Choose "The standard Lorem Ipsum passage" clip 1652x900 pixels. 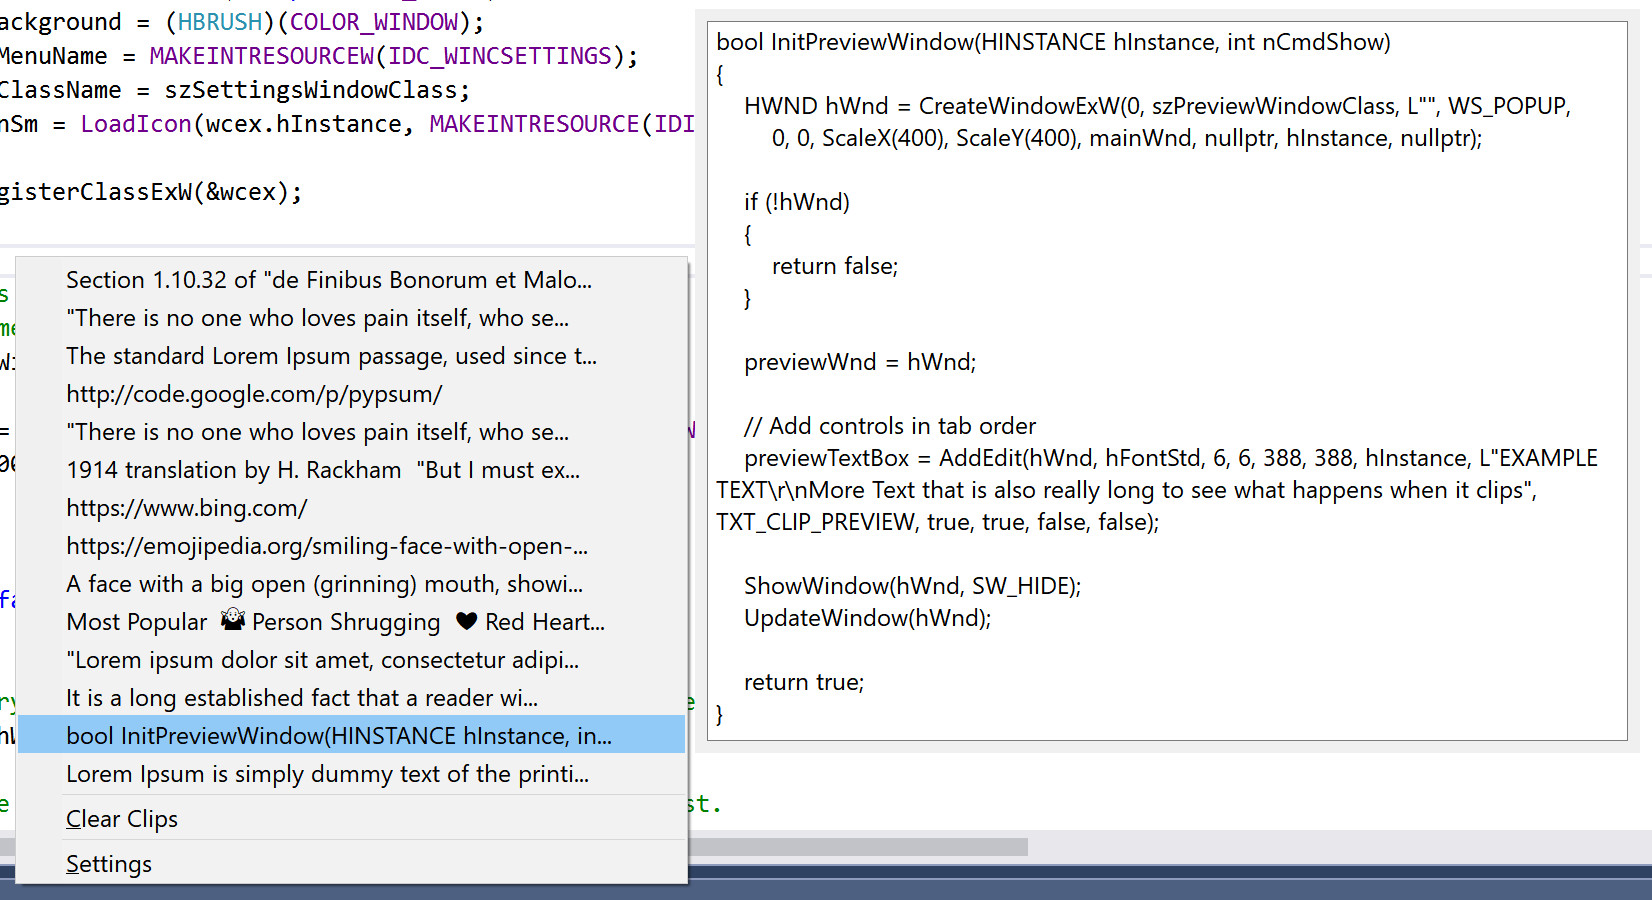pyautogui.click(x=331, y=356)
